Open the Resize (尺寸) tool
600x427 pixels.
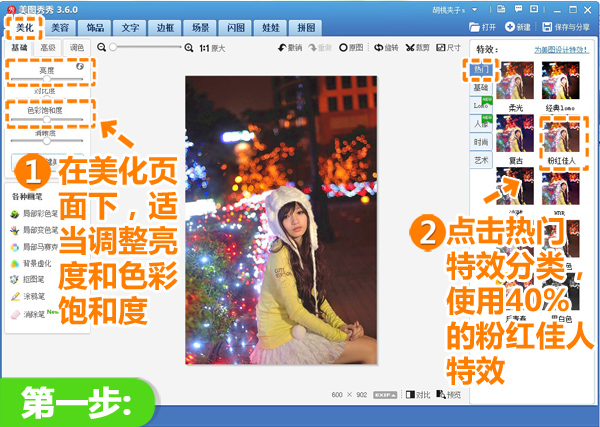tap(448, 47)
